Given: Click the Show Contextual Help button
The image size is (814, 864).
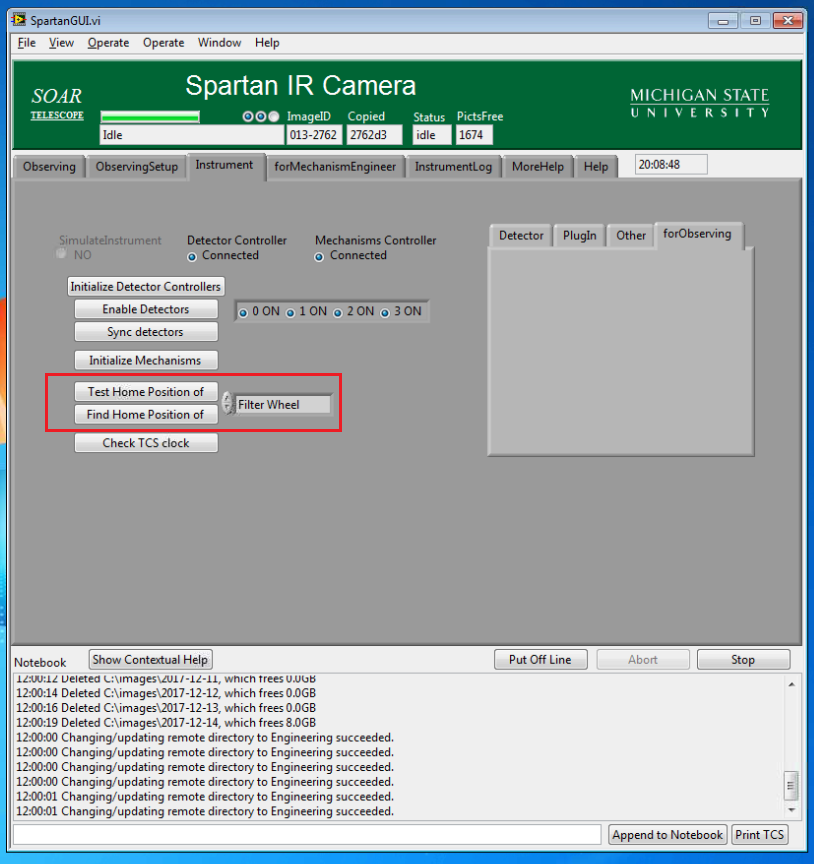Looking at the screenshot, I should coord(150,660).
